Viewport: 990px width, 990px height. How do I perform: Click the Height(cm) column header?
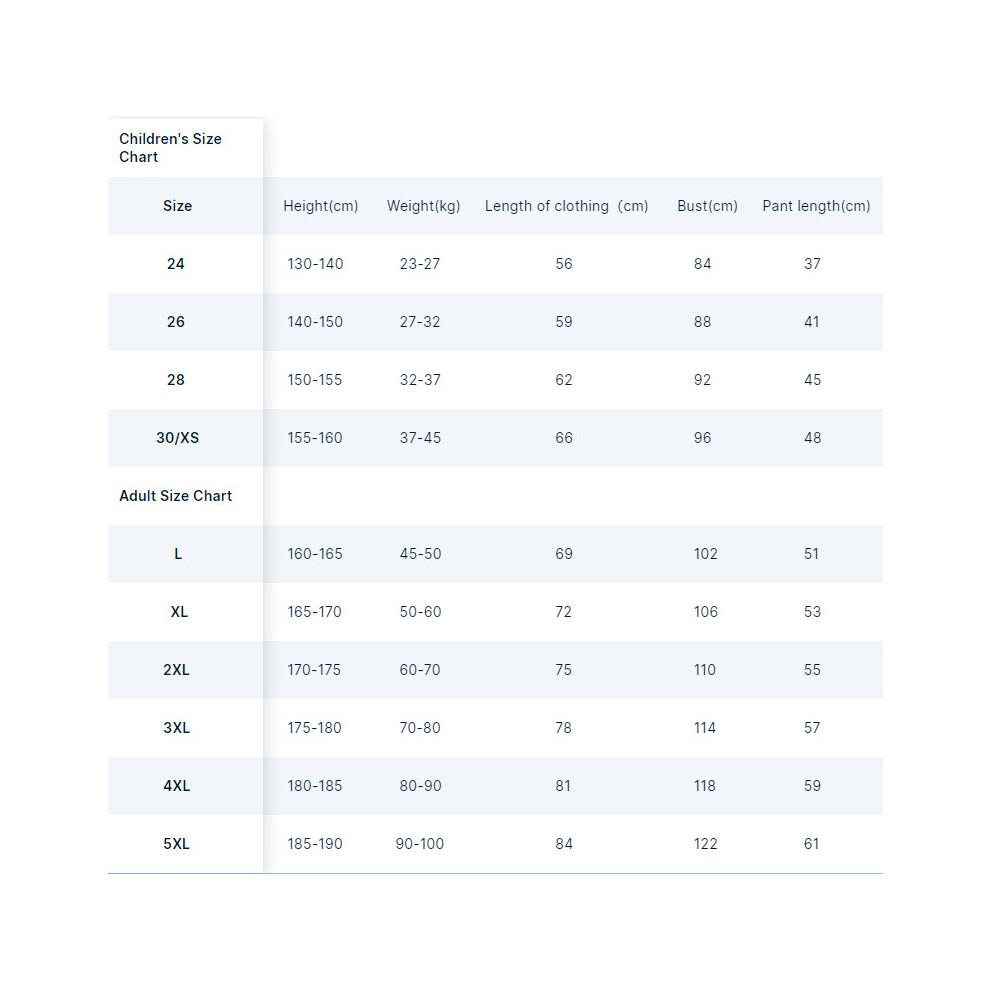pyautogui.click(x=321, y=206)
